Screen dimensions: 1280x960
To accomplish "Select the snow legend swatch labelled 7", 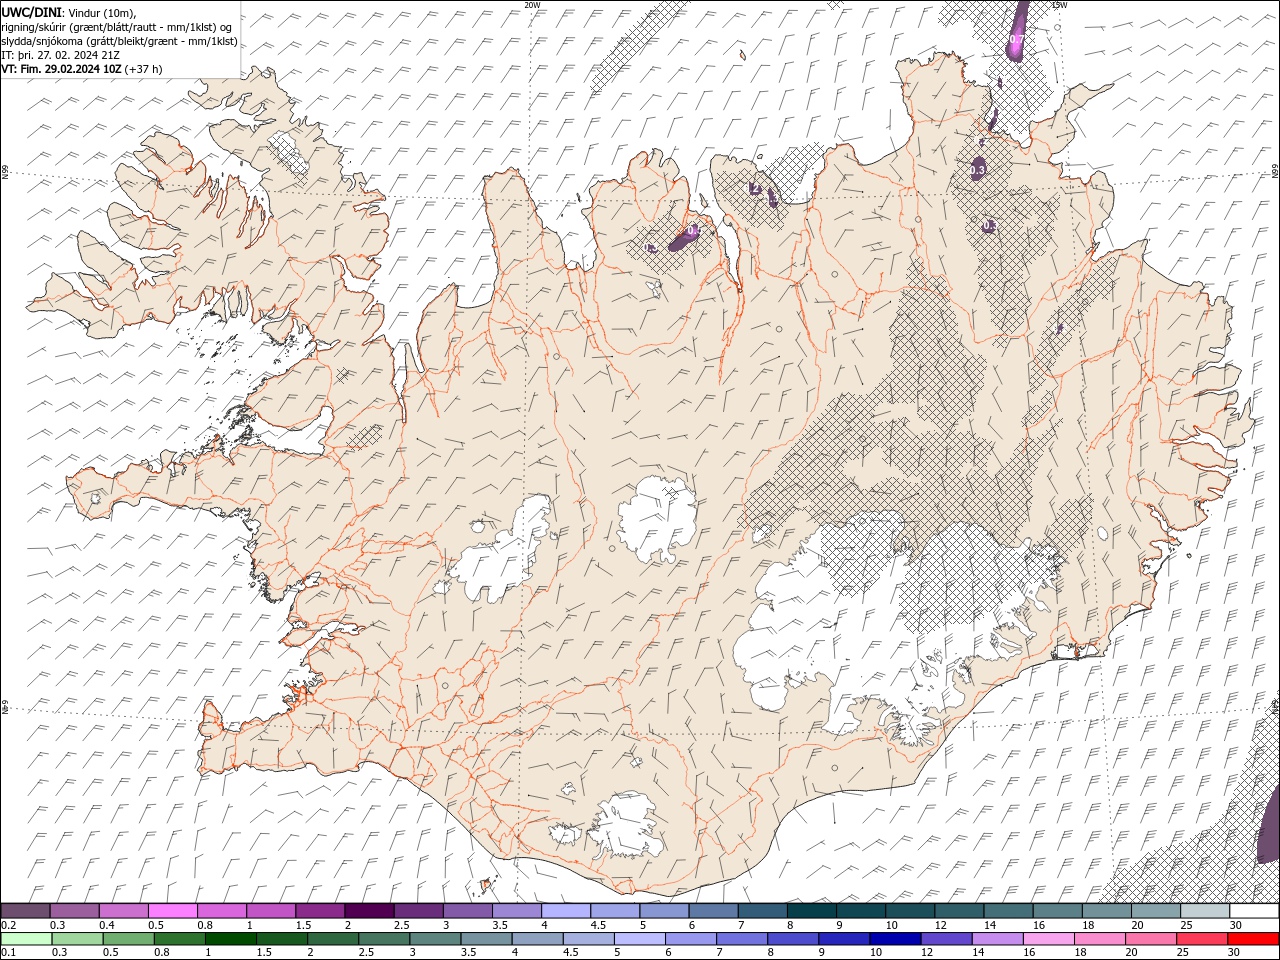I will pyautogui.click(x=762, y=911).
